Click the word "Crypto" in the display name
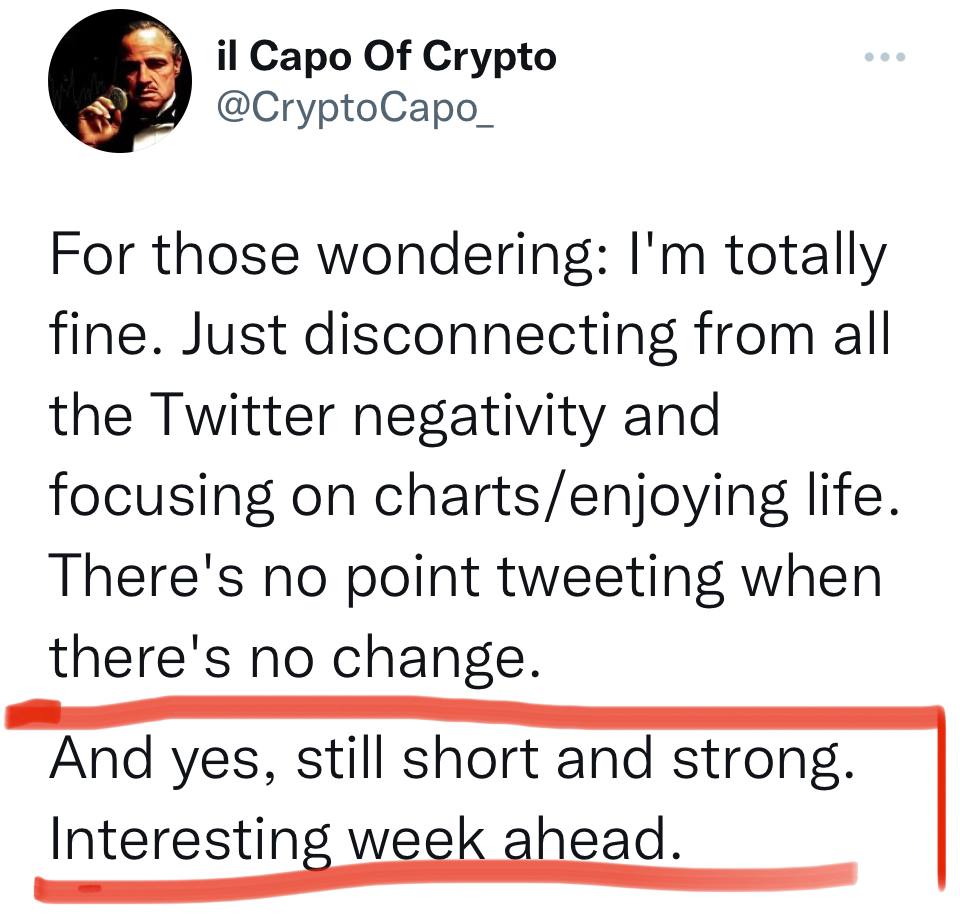 [x=489, y=58]
